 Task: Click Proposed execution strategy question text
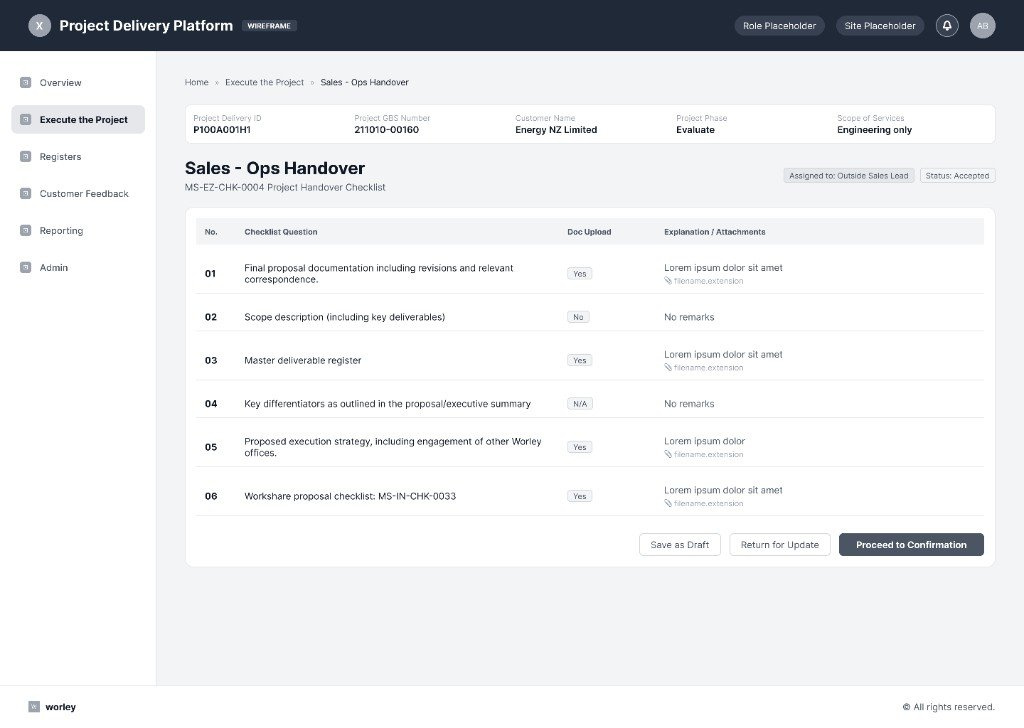392,447
